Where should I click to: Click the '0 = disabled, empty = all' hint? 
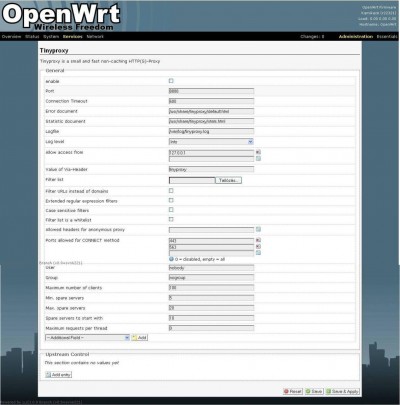click(200, 259)
